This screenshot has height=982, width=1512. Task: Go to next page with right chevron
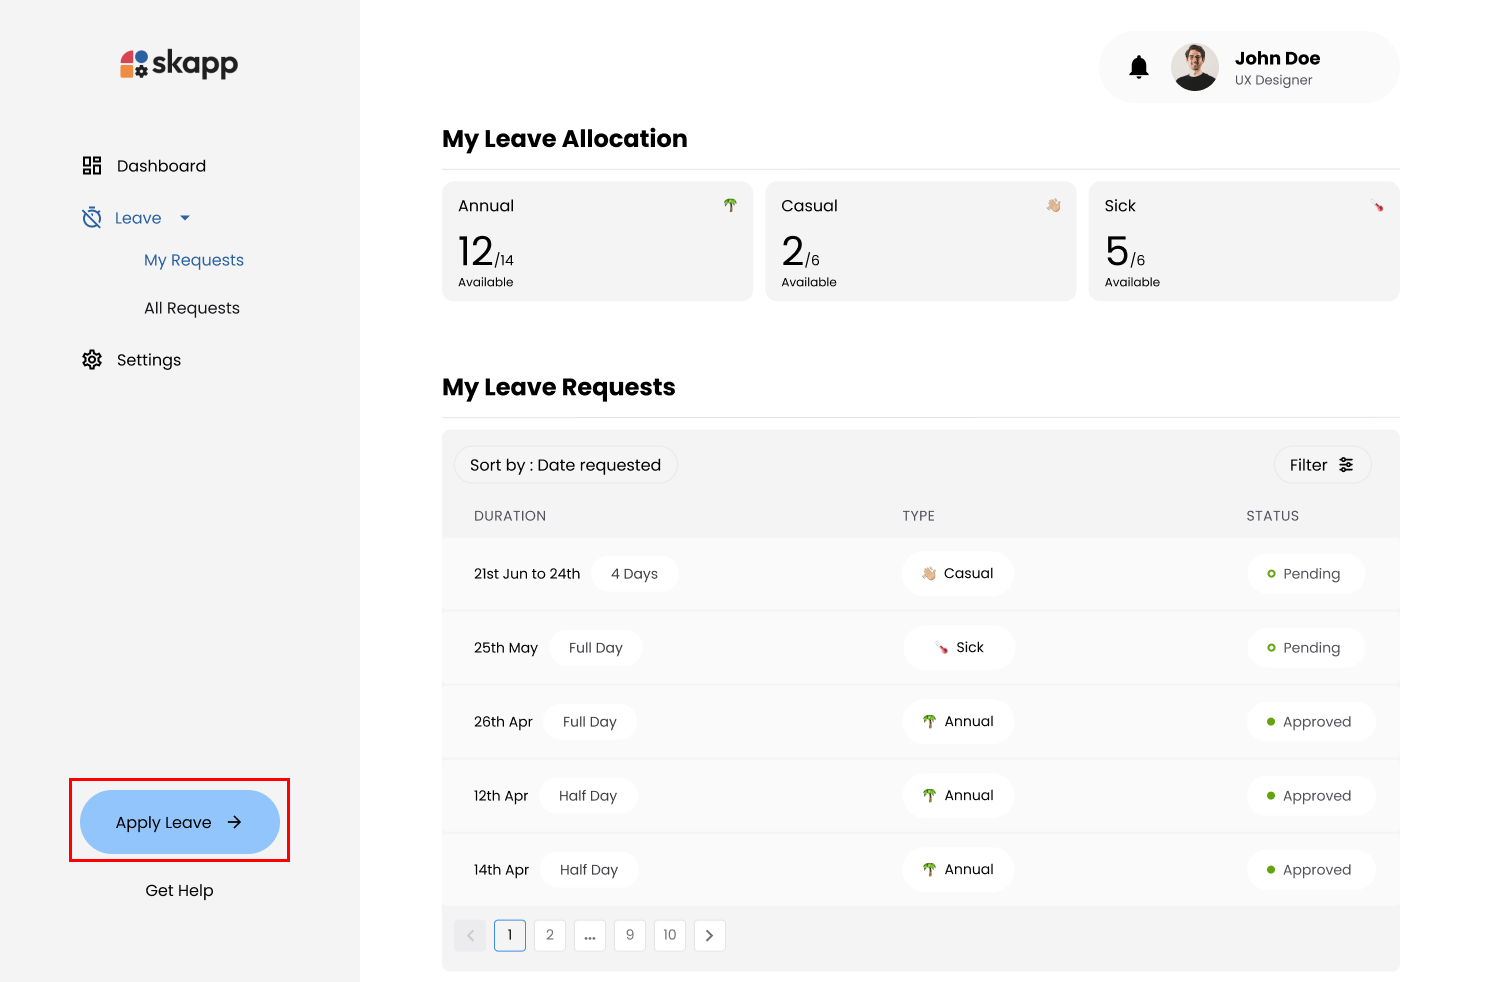click(709, 935)
